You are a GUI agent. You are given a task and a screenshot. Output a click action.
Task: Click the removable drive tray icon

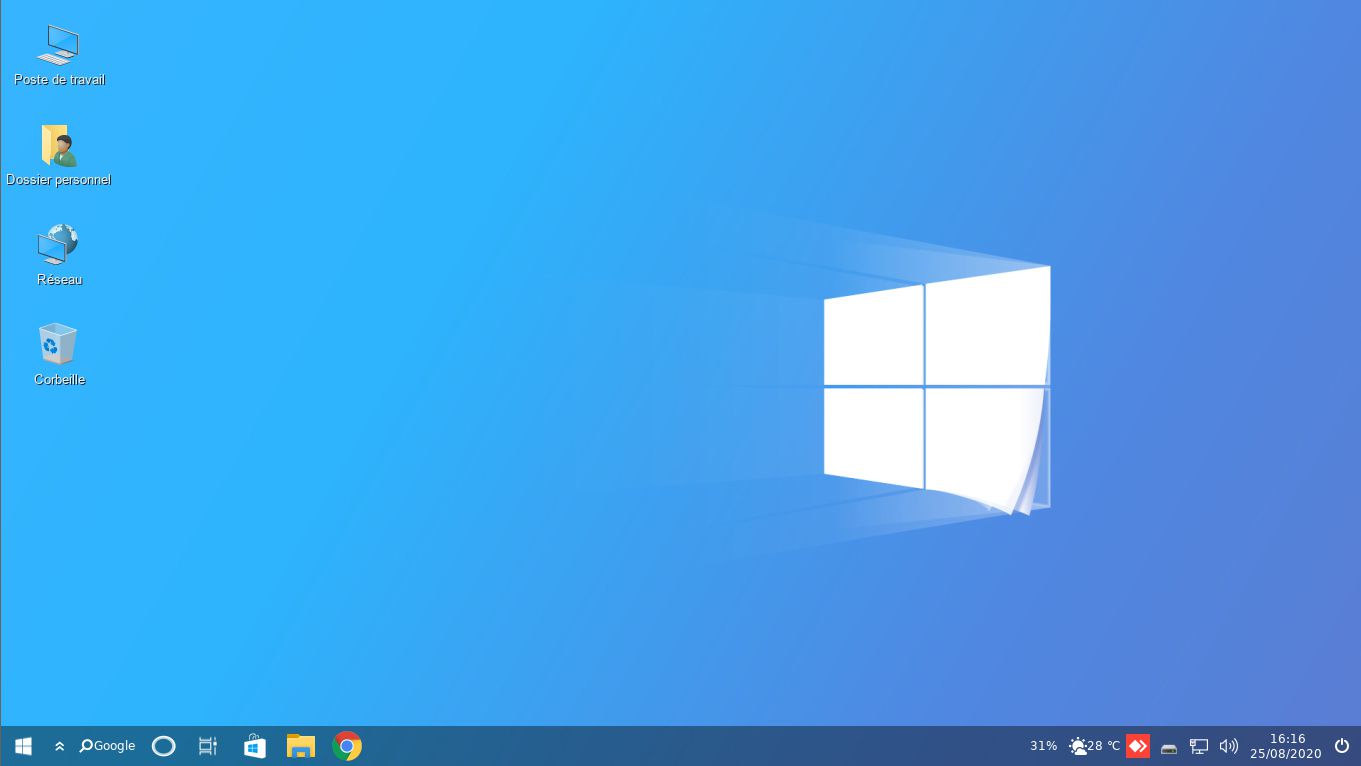click(x=1169, y=747)
